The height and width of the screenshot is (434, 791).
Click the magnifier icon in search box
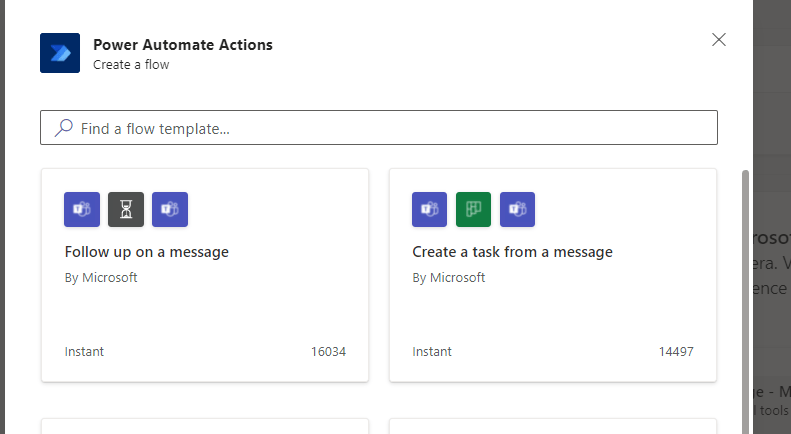point(63,128)
